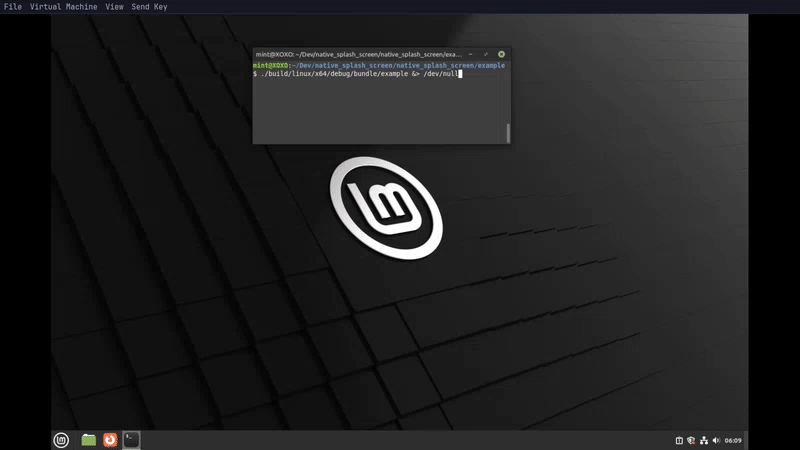Screen dimensions: 800x450
Task: Minimize the terminal window
Action: coord(470,54)
